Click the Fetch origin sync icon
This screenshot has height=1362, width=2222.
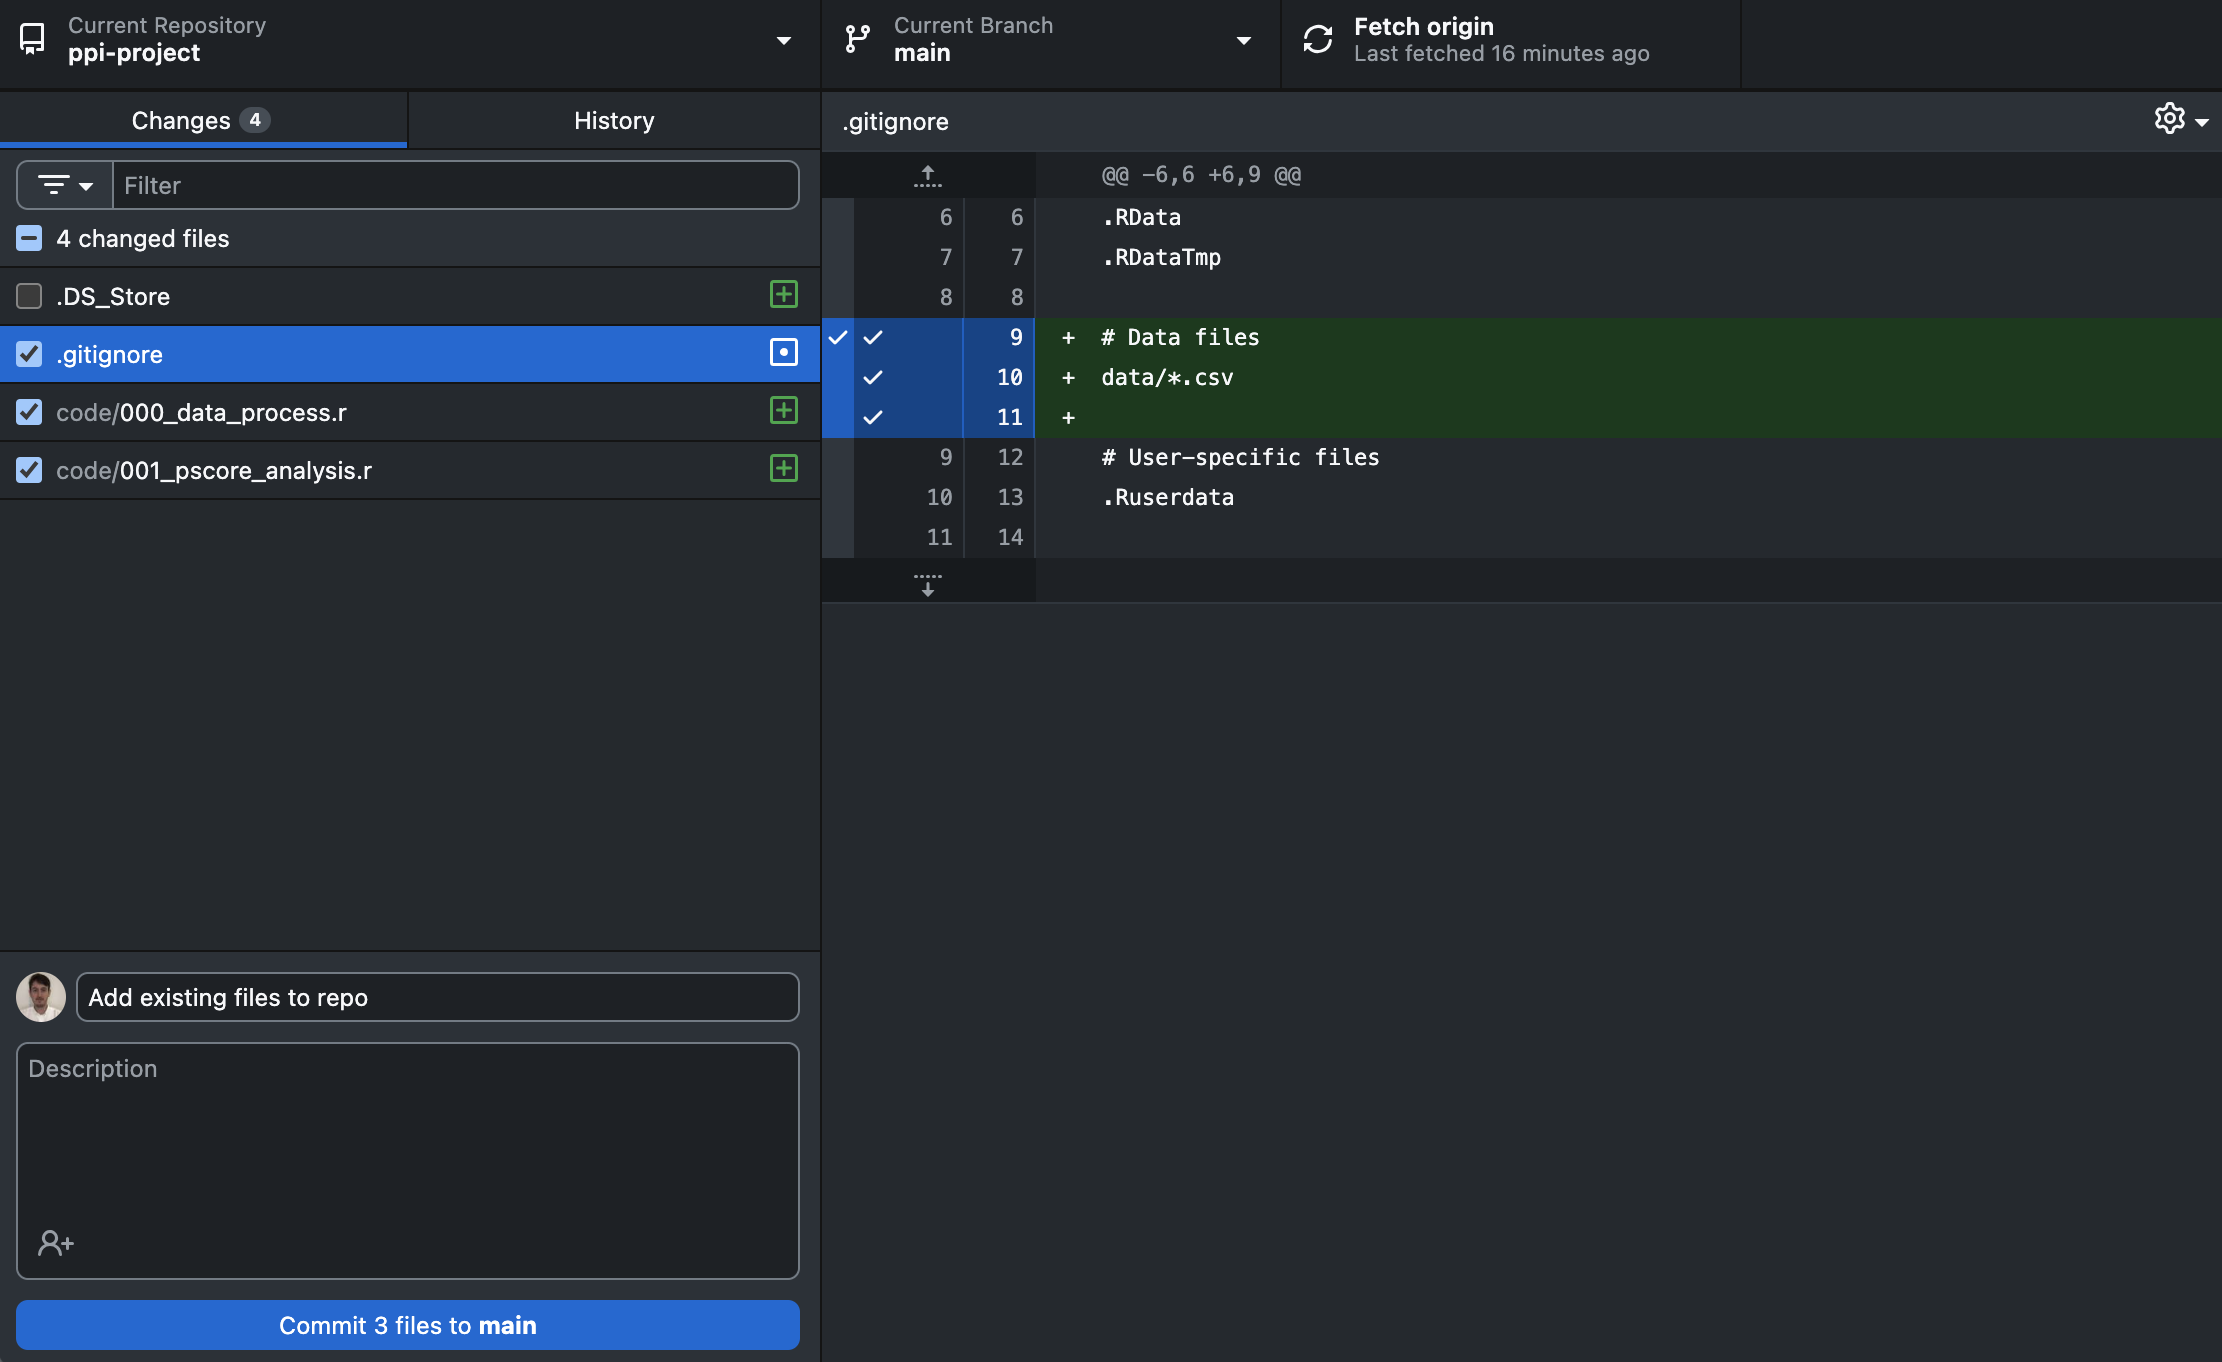point(1318,40)
